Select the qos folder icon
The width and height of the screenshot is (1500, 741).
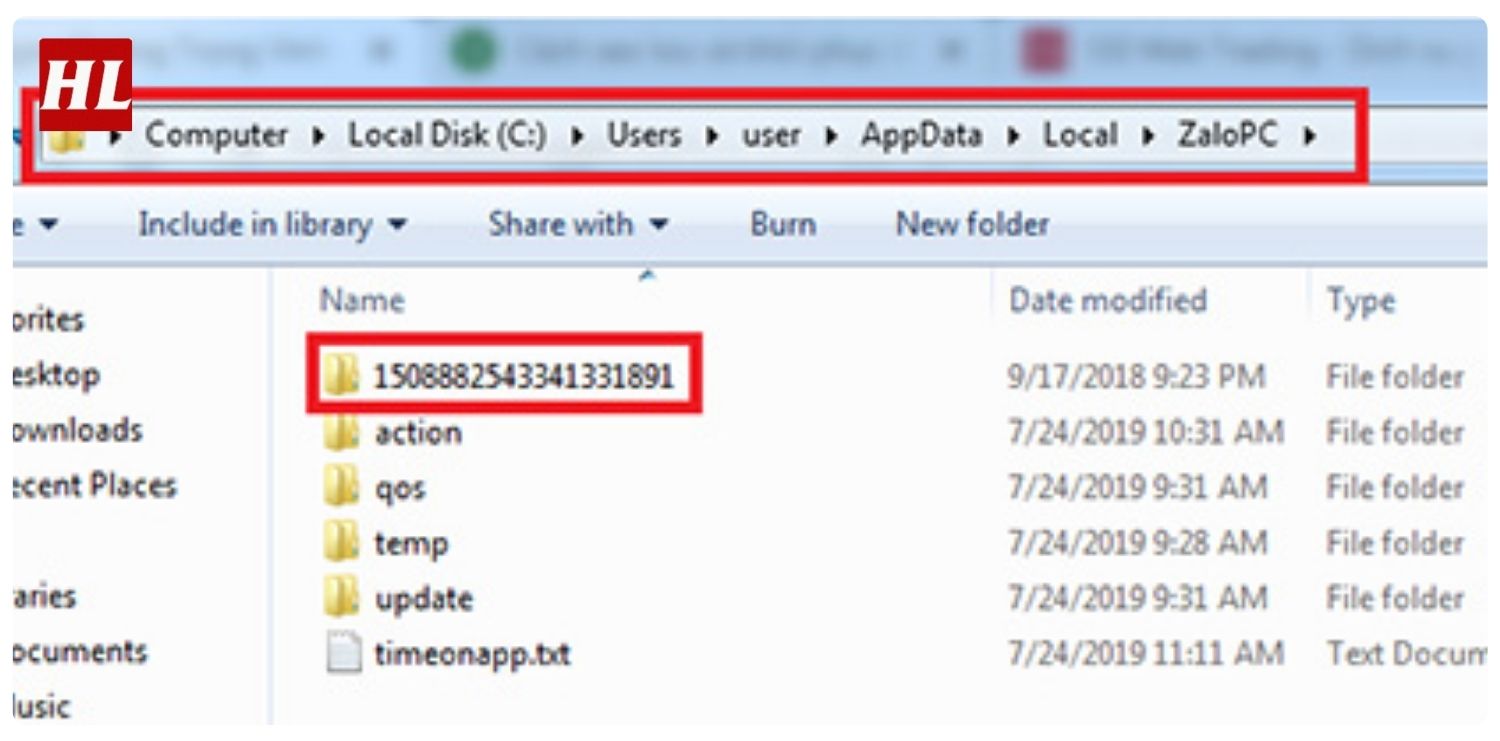tap(342, 488)
